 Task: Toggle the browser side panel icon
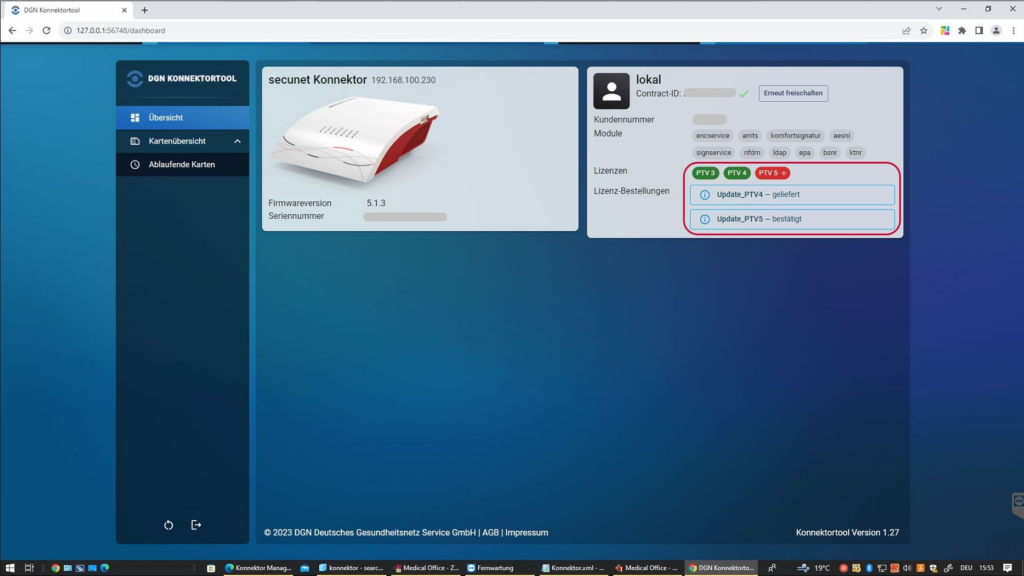coord(979,31)
